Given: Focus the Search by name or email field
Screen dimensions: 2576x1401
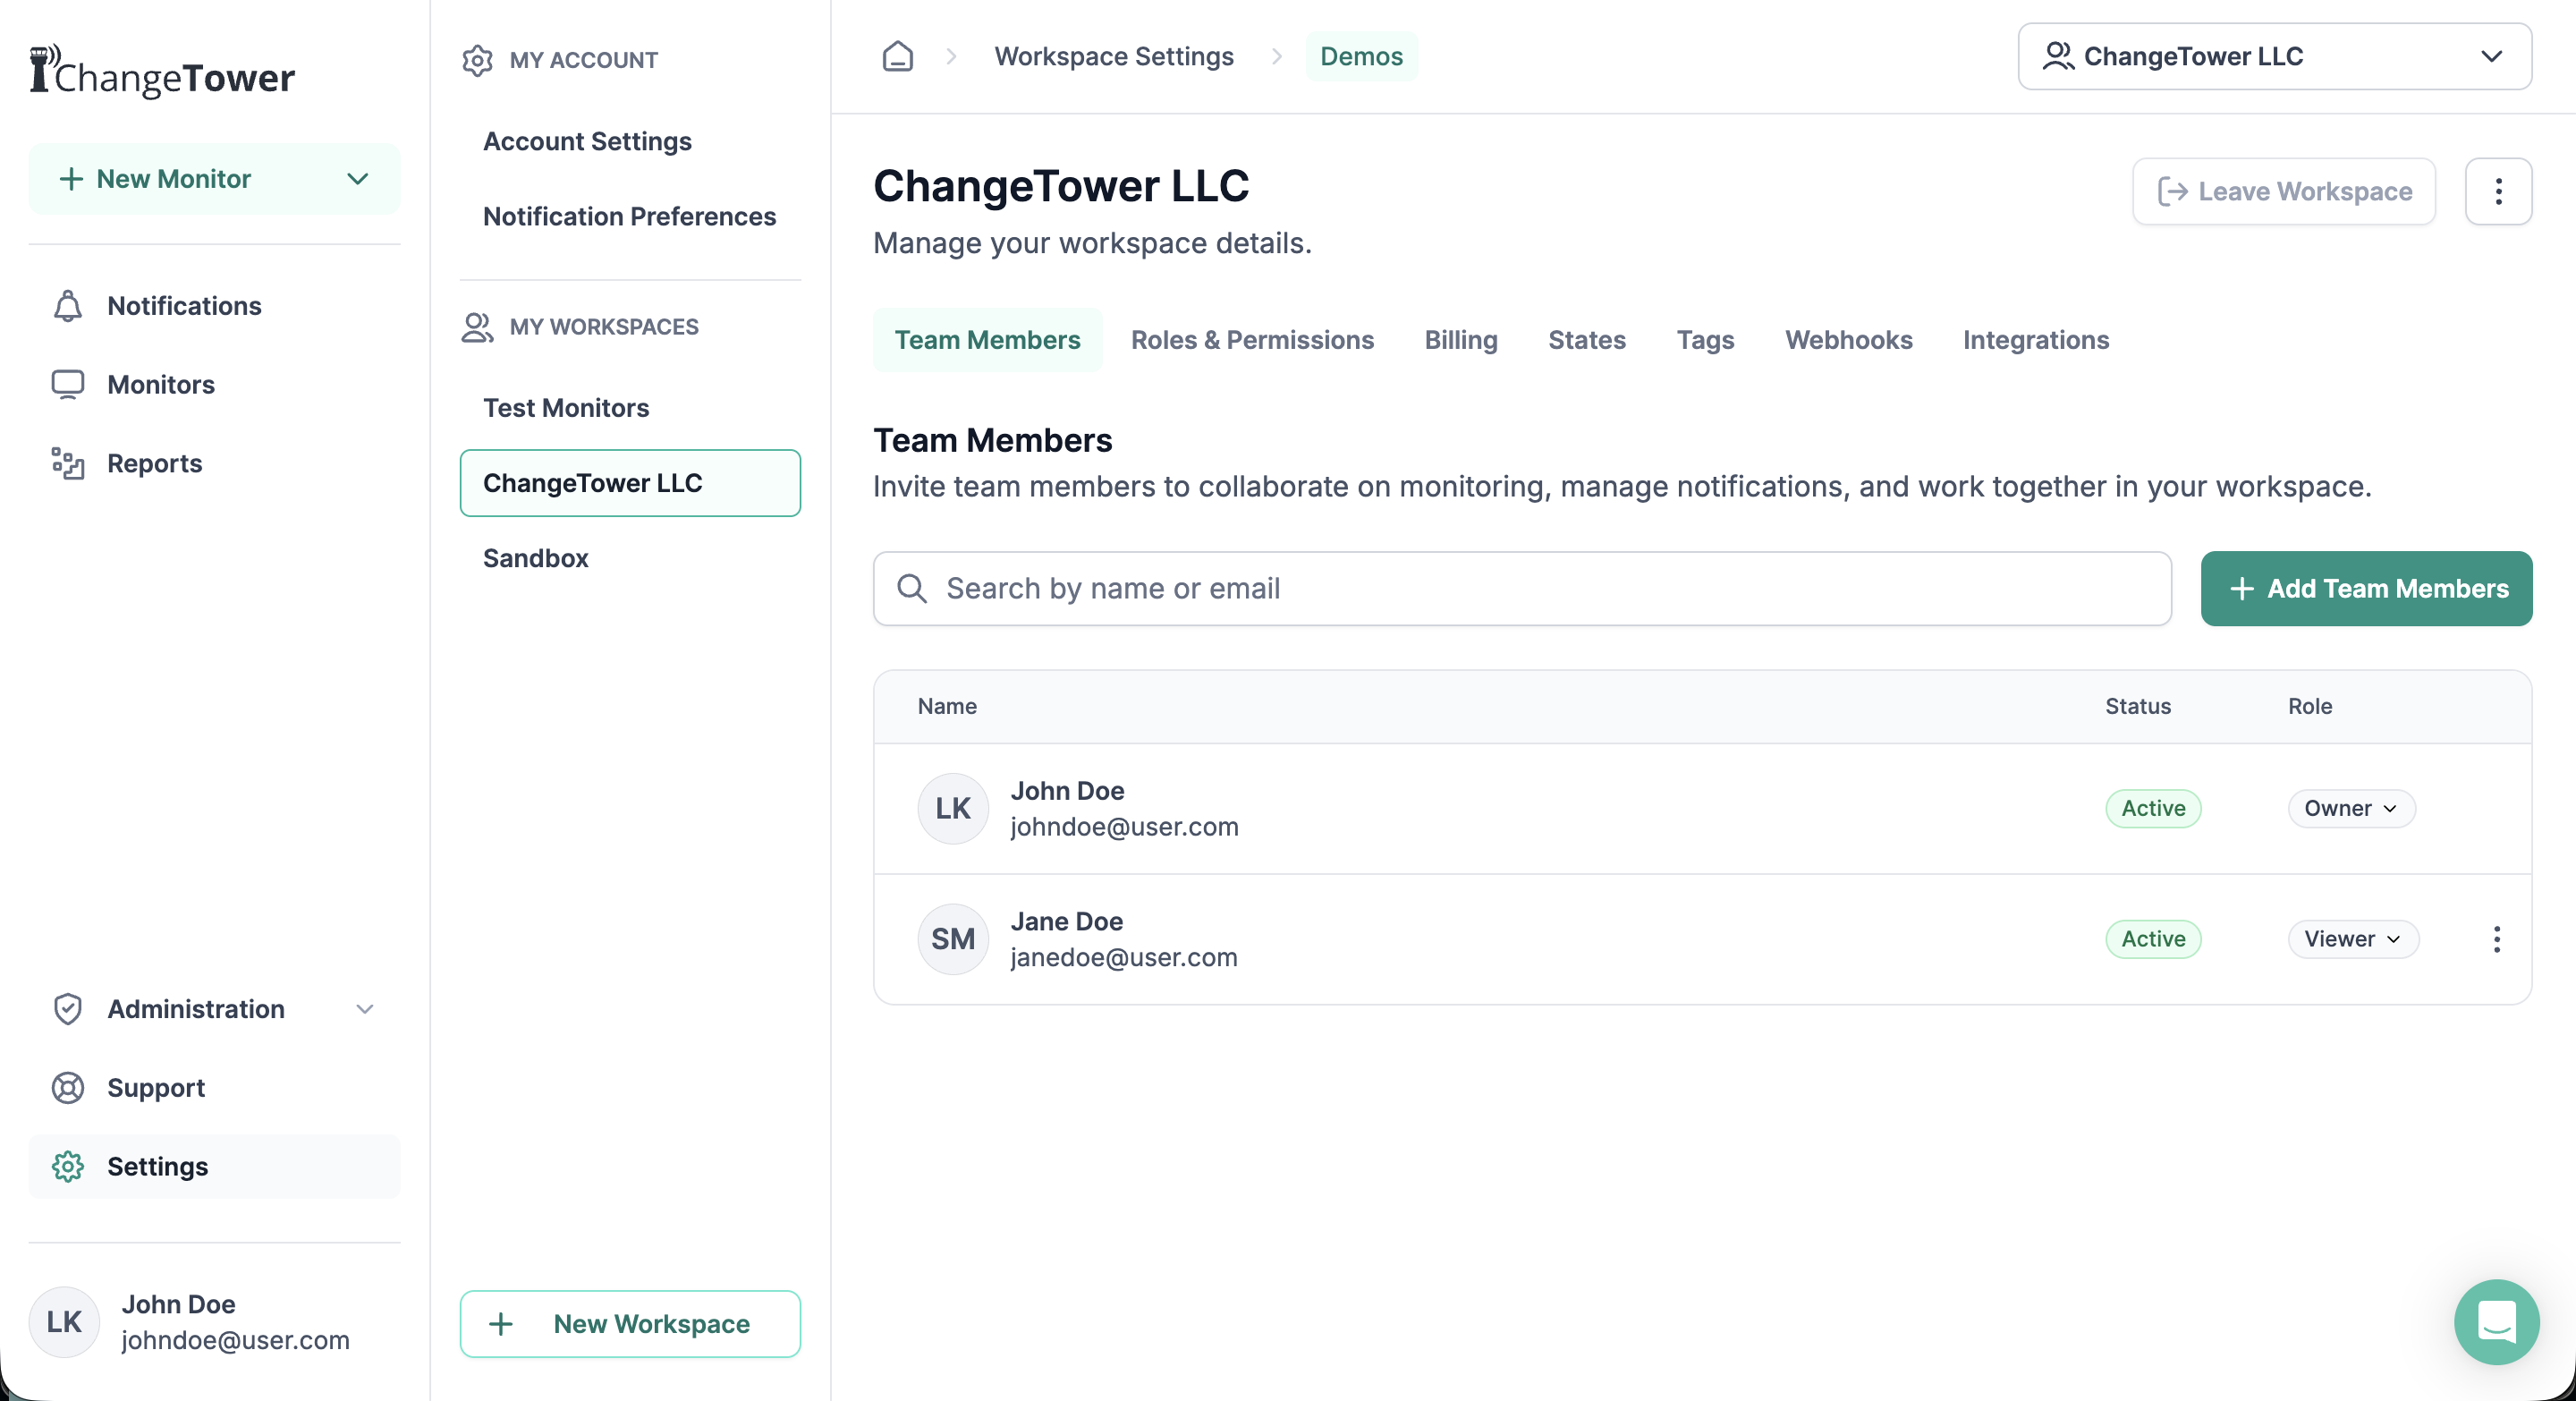Looking at the screenshot, I should [x=1521, y=589].
